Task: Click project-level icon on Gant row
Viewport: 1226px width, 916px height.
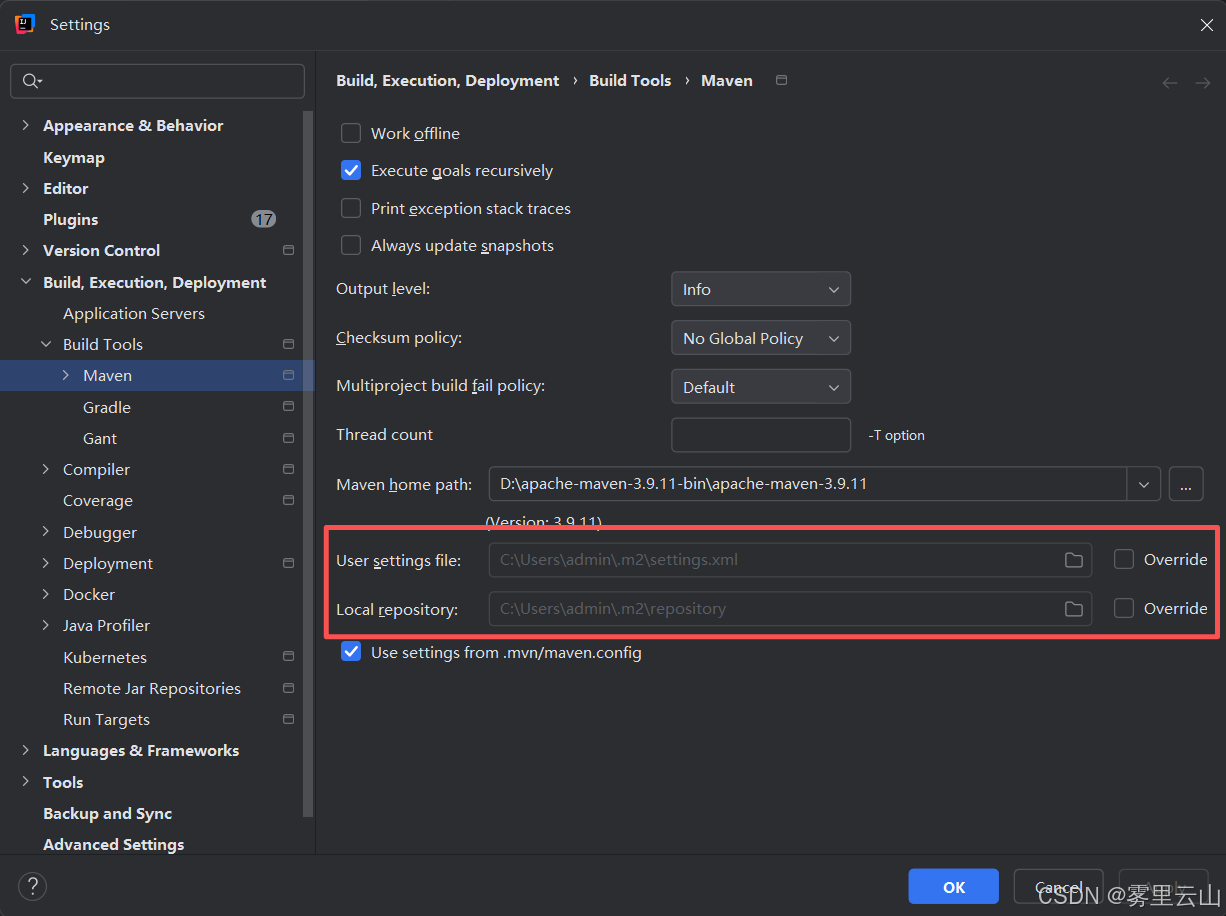Action: tap(289, 438)
